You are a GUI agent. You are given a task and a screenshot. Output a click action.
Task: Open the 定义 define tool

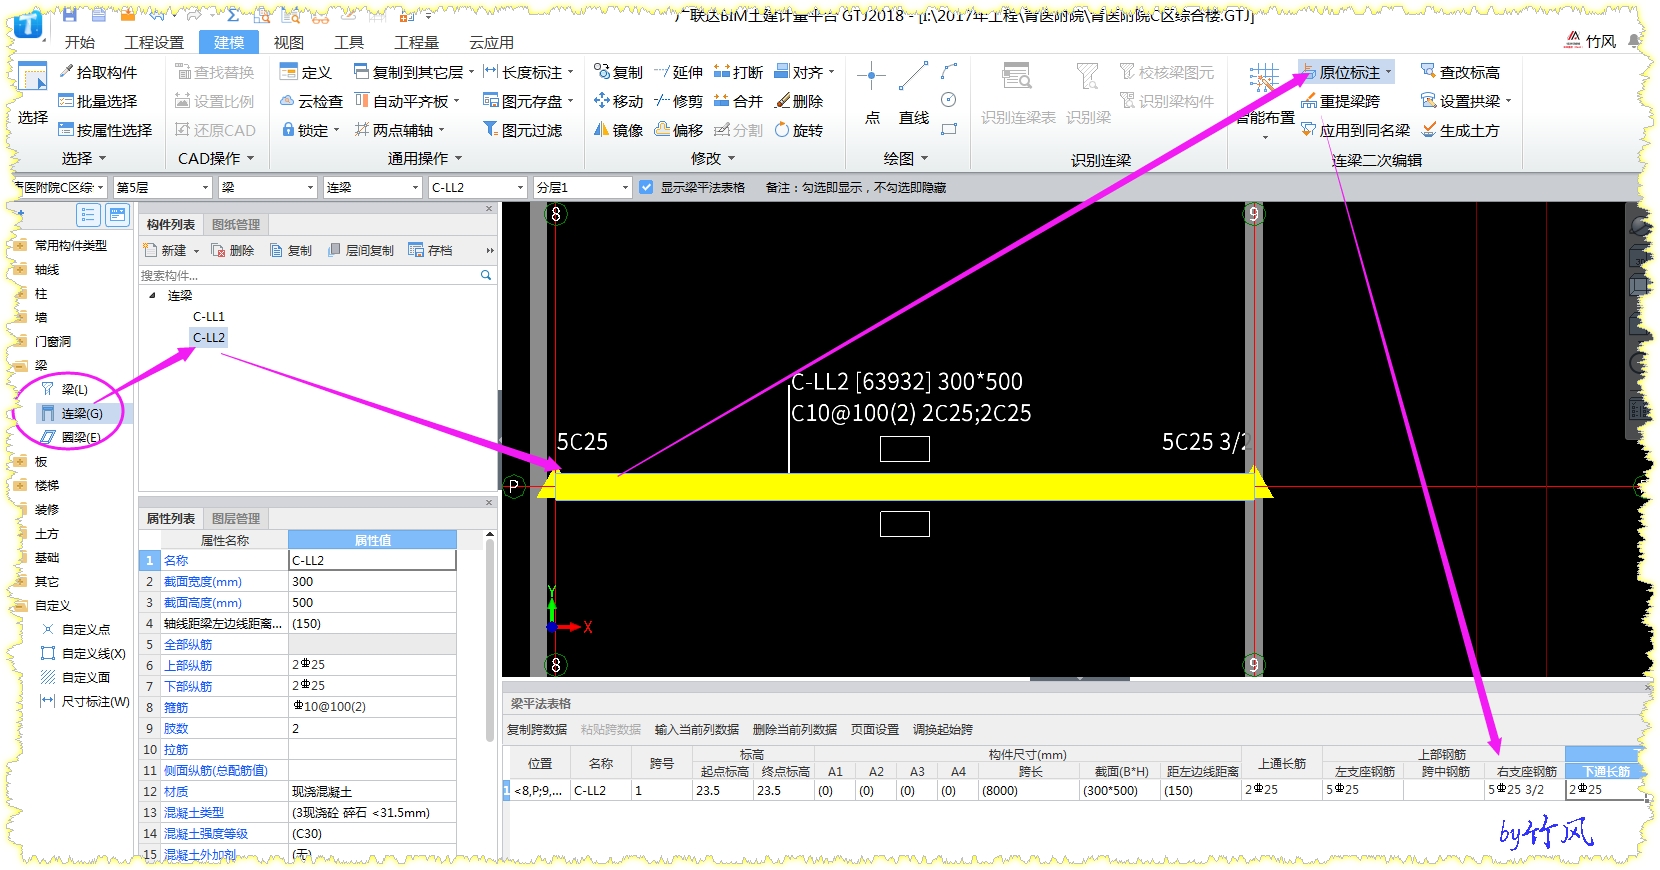[x=306, y=72]
